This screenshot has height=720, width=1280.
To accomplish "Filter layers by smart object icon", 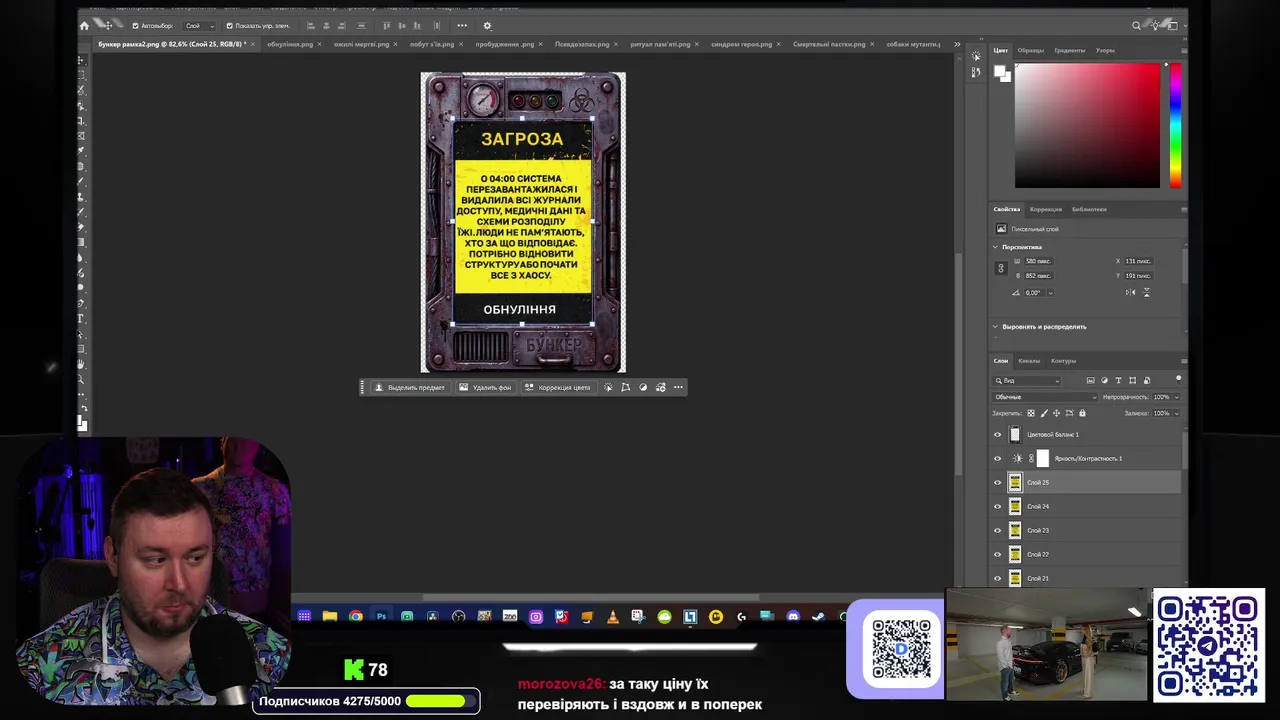I will click(1147, 380).
